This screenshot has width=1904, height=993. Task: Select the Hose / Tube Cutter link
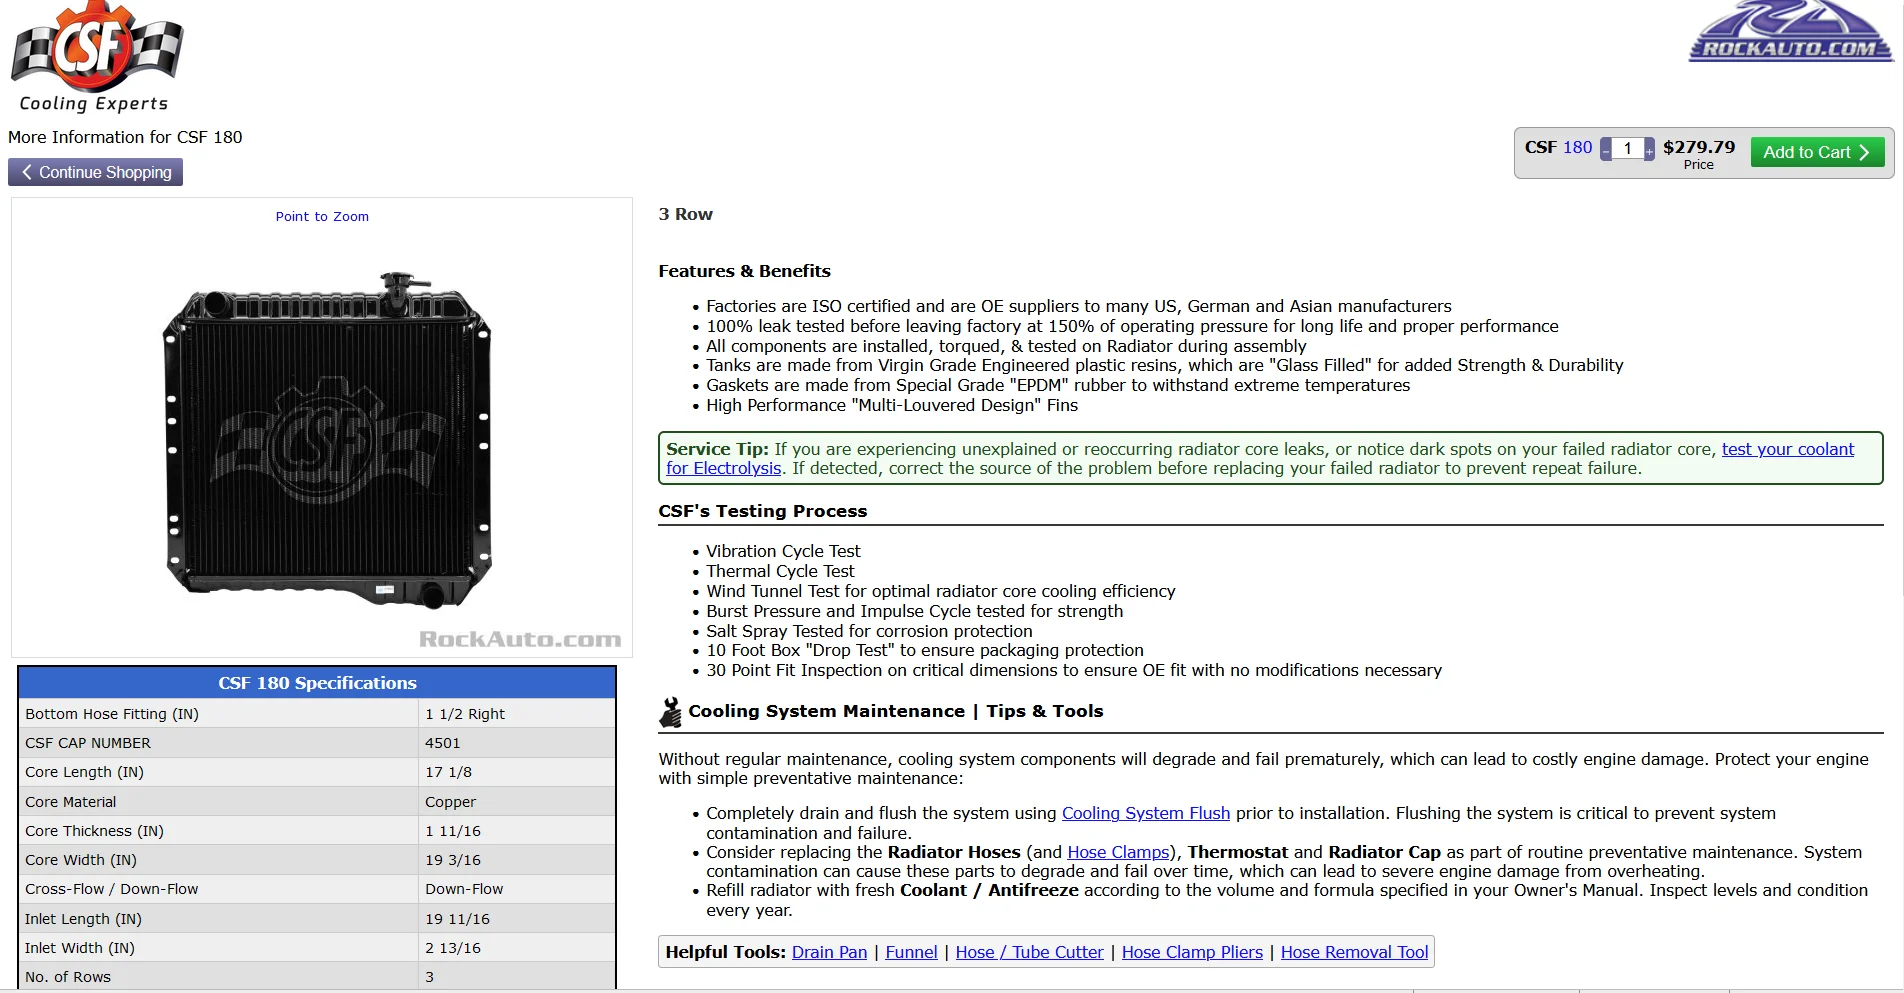[x=1029, y=952]
